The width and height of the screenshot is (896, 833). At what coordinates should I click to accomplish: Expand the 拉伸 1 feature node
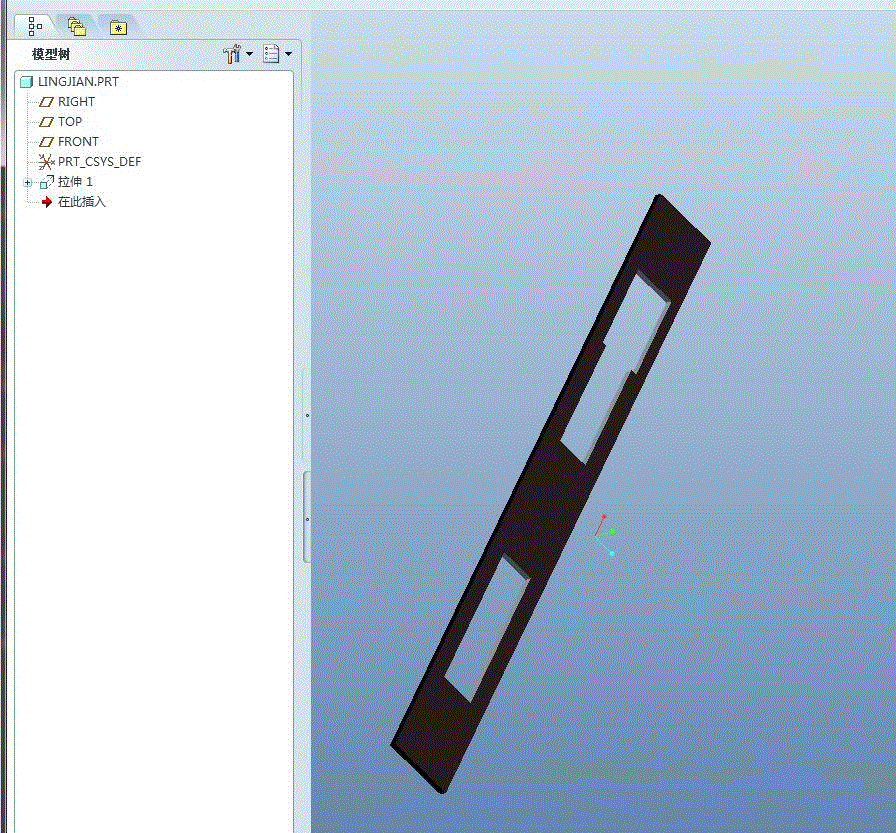pyautogui.click(x=27, y=183)
